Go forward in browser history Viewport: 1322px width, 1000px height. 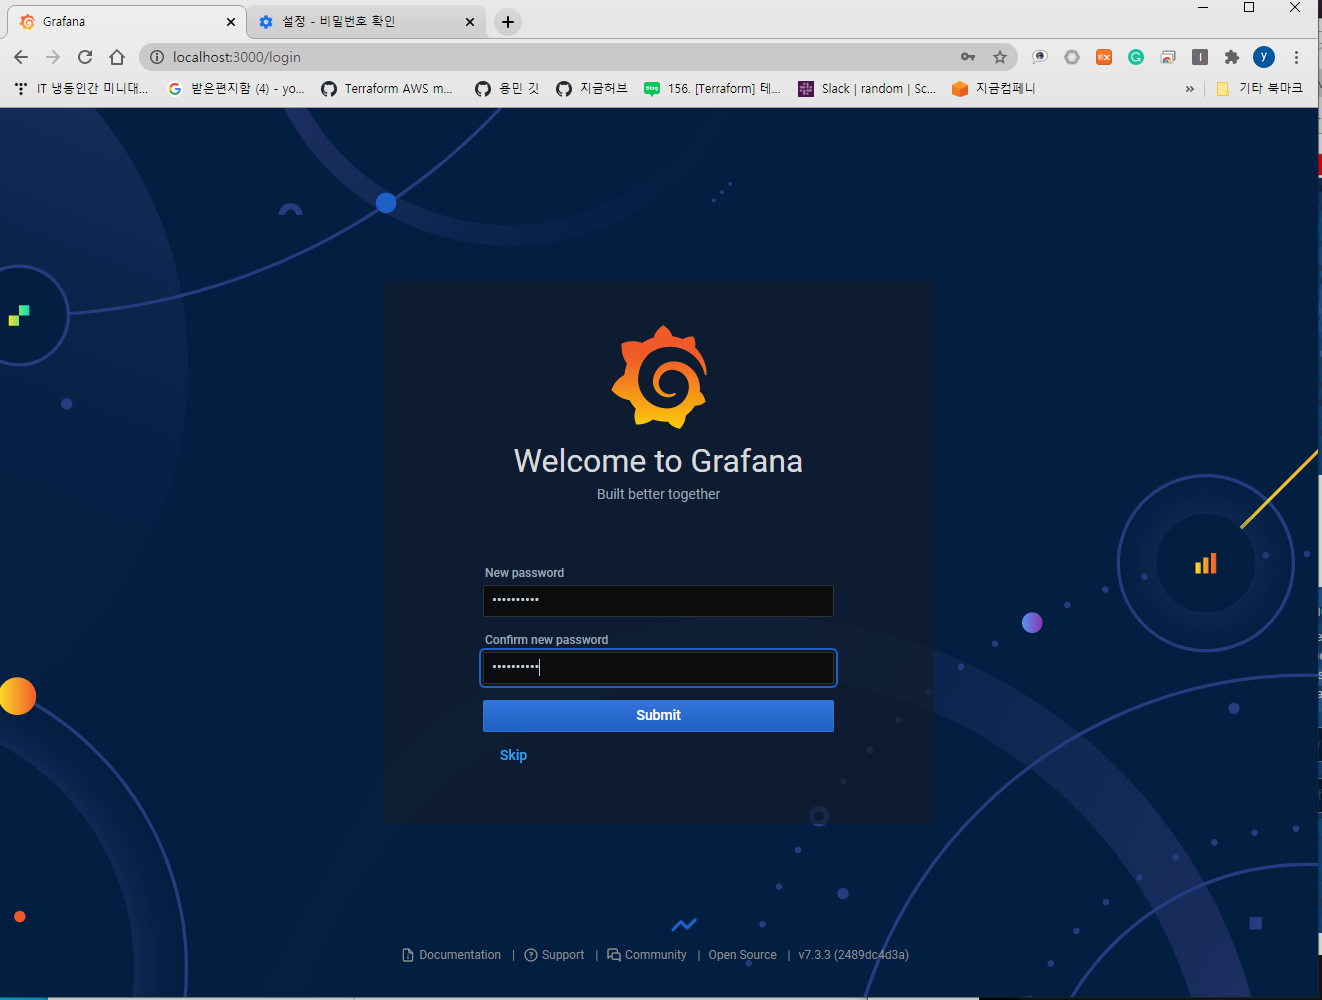(53, 57)
